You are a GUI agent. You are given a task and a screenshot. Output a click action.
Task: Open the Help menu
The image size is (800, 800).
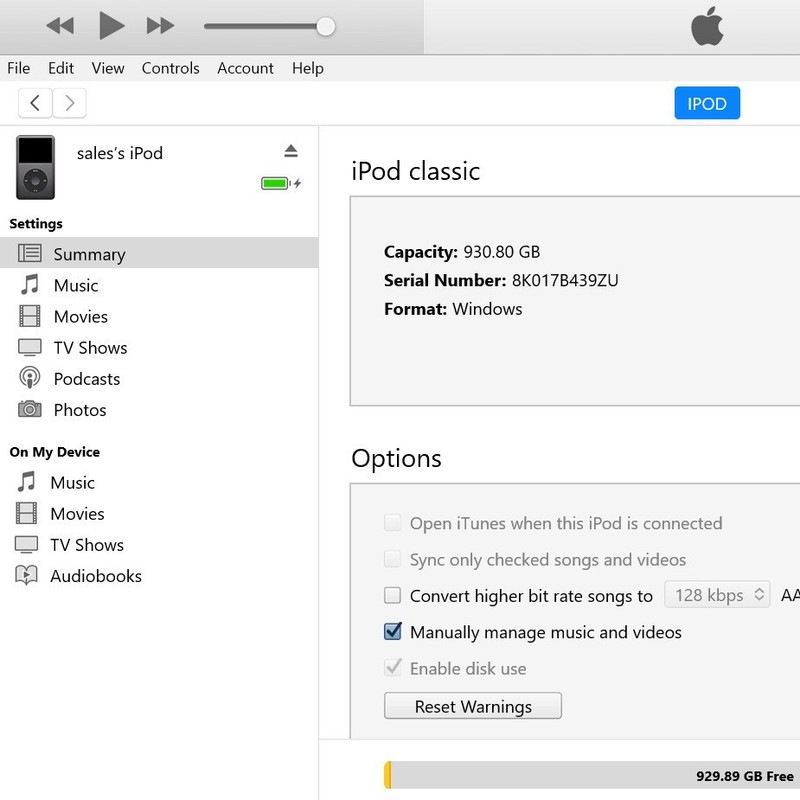308,68
